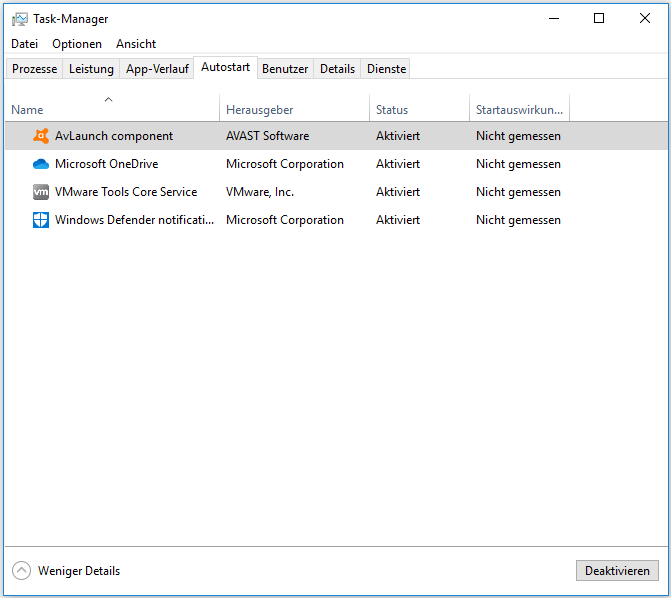
Task: Click the Task-Manager title bar icon
Action: click(20, 19)
